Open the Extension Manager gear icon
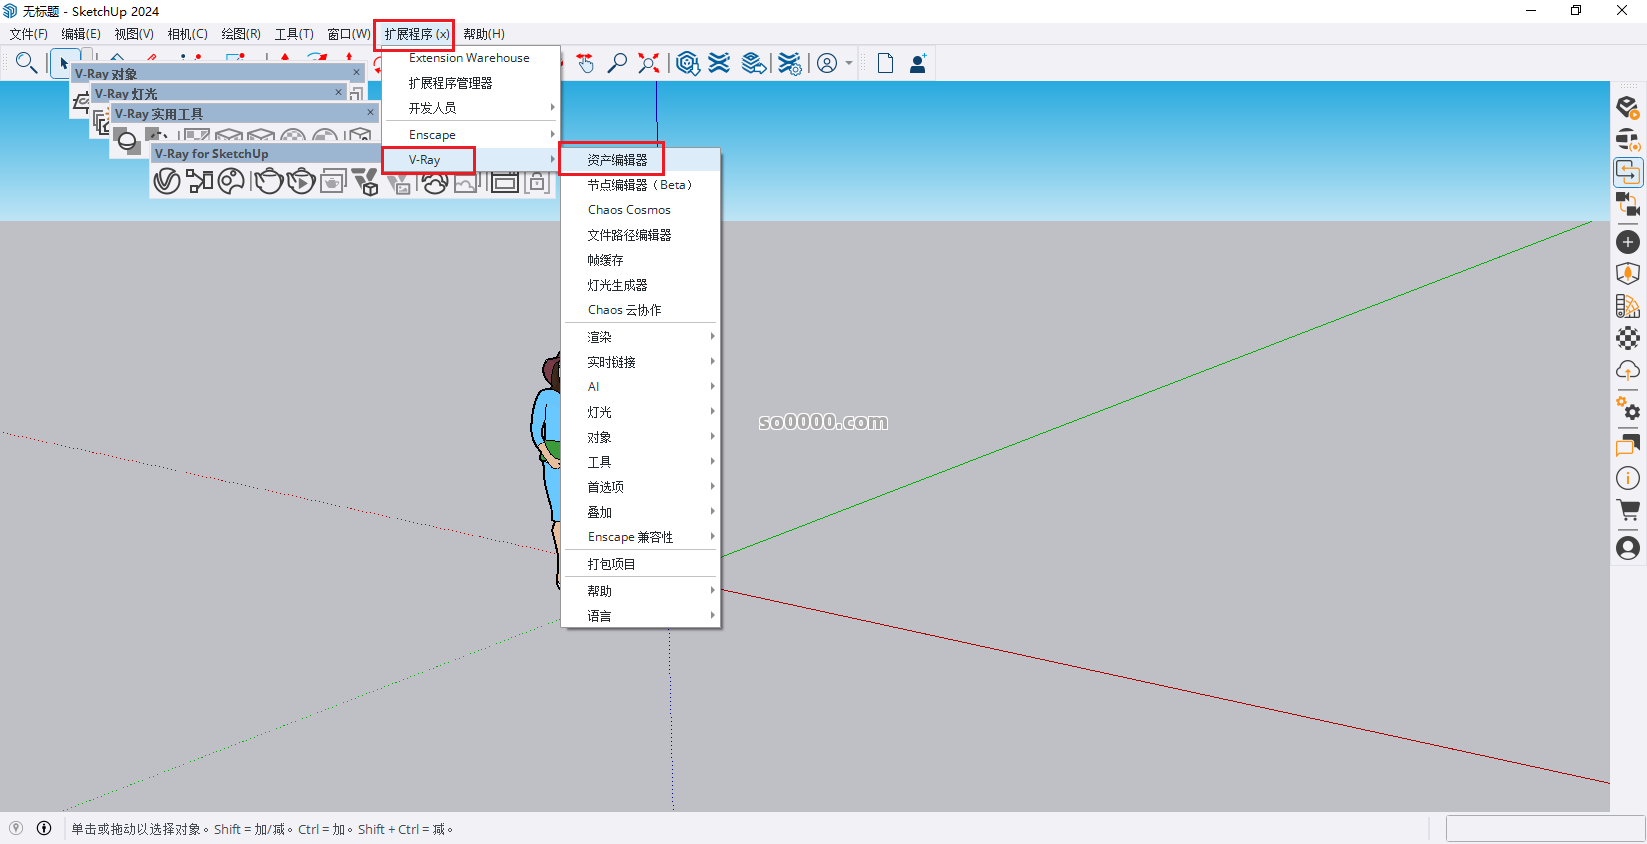Screen dimensions: 1647x844 [x=789, y=63]
